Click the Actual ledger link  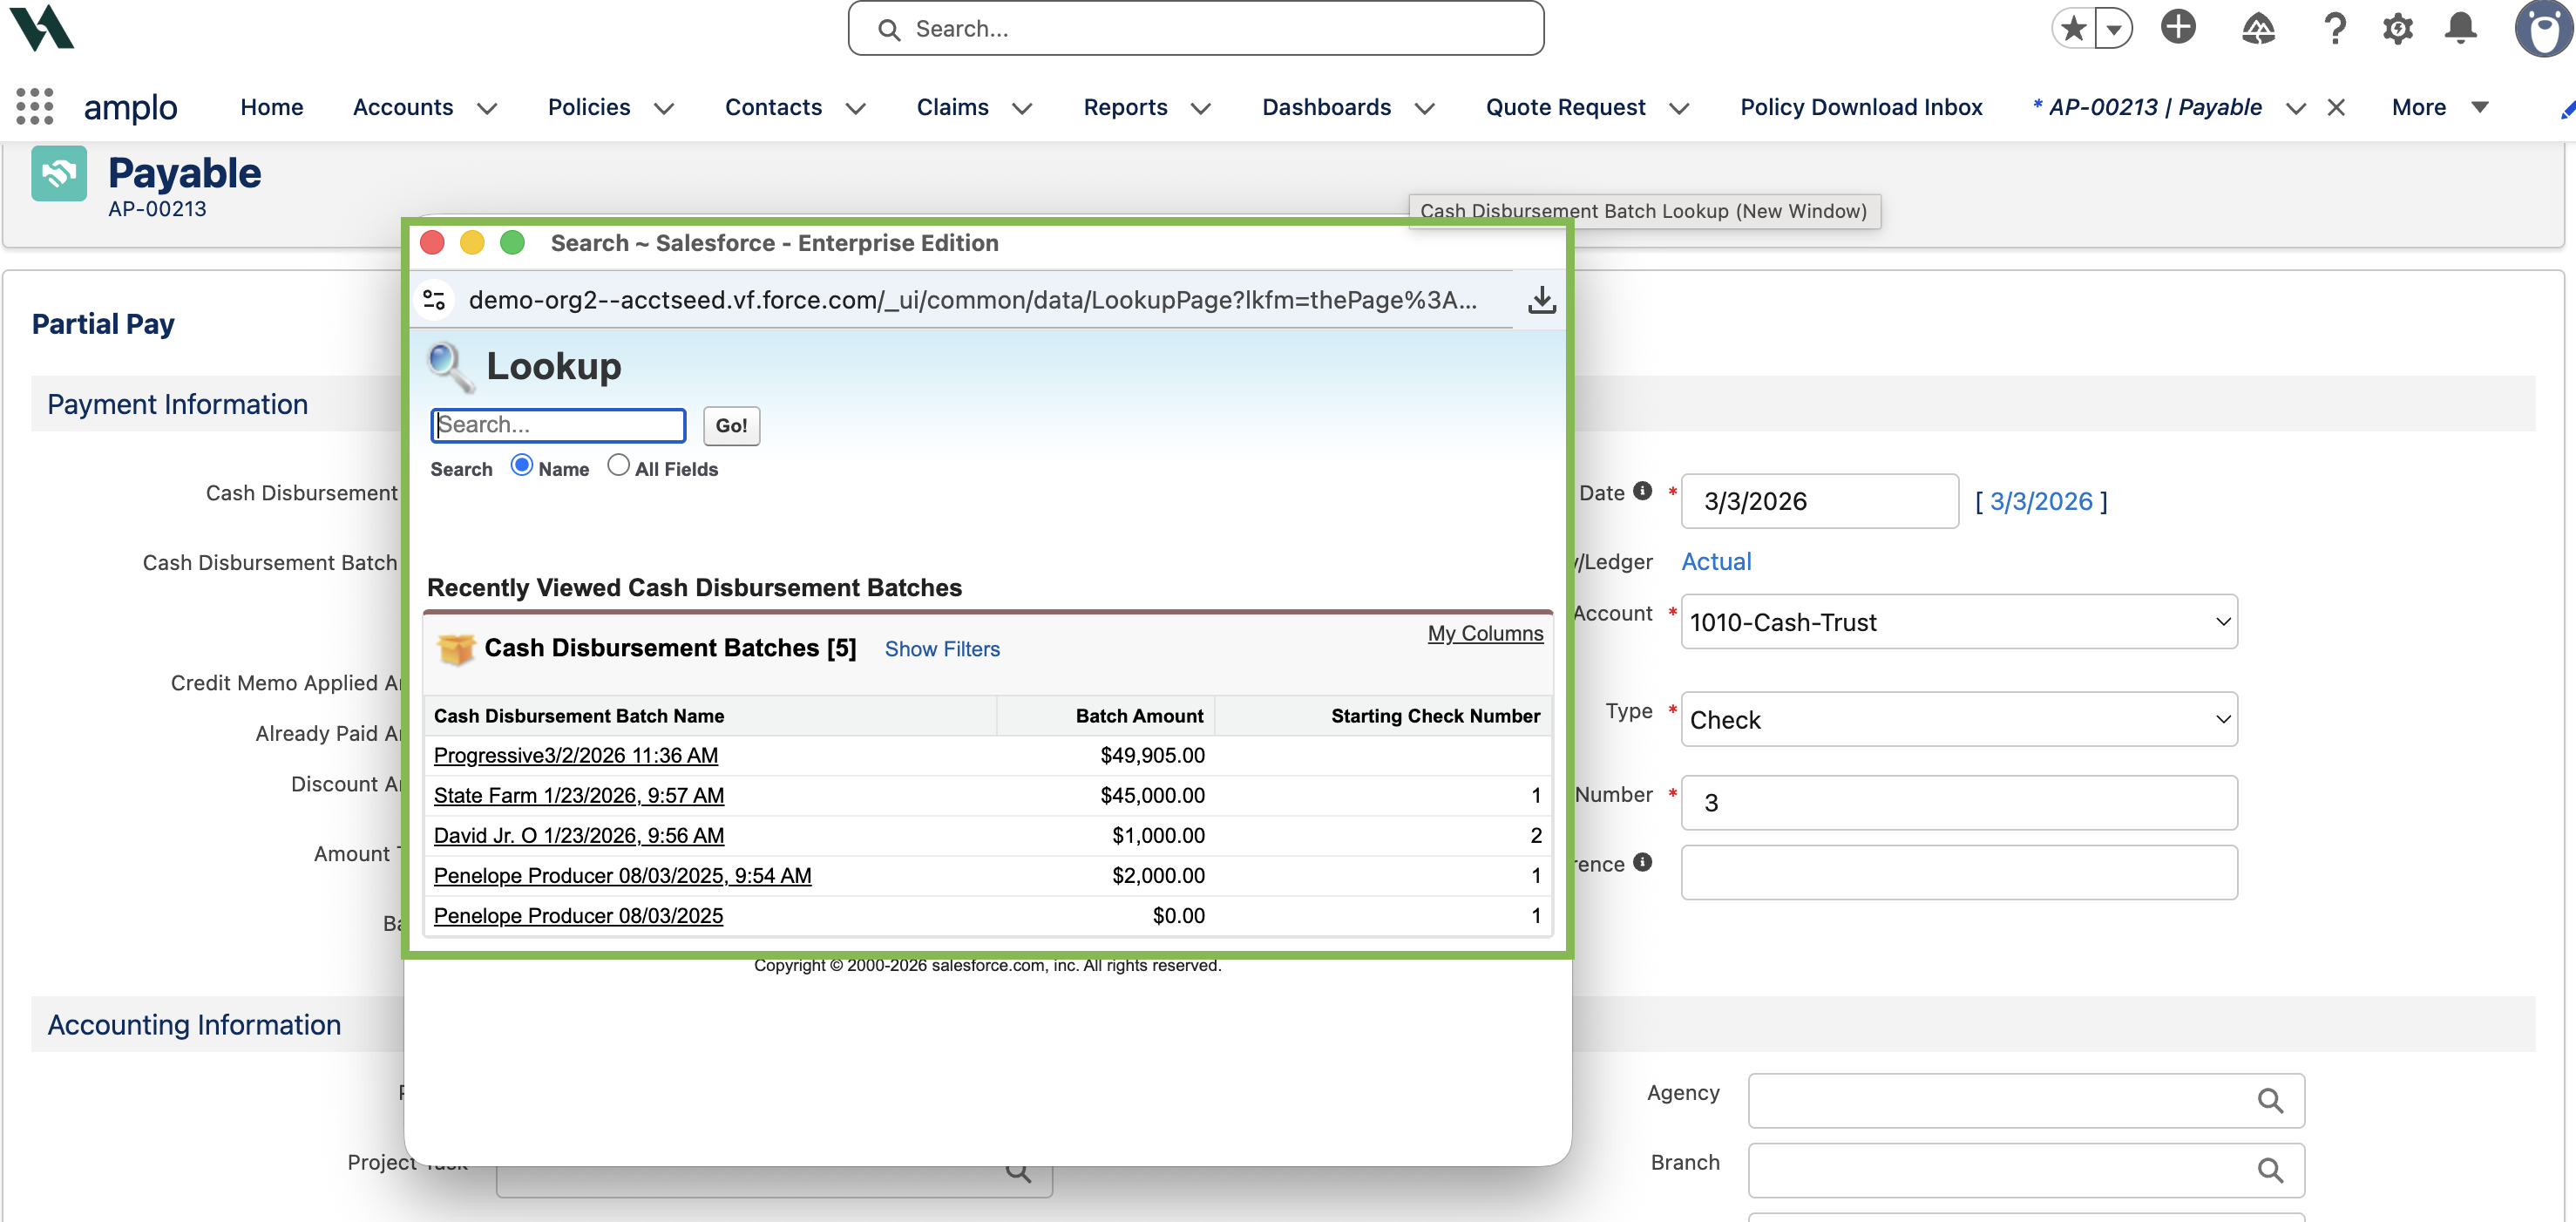(x=1716, y=562)
